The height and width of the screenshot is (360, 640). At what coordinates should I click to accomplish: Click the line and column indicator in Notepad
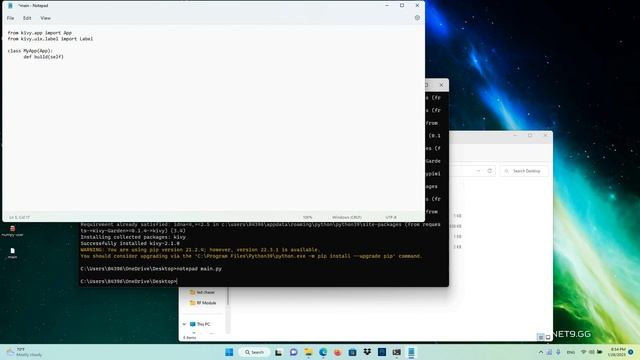pos(19,218)
